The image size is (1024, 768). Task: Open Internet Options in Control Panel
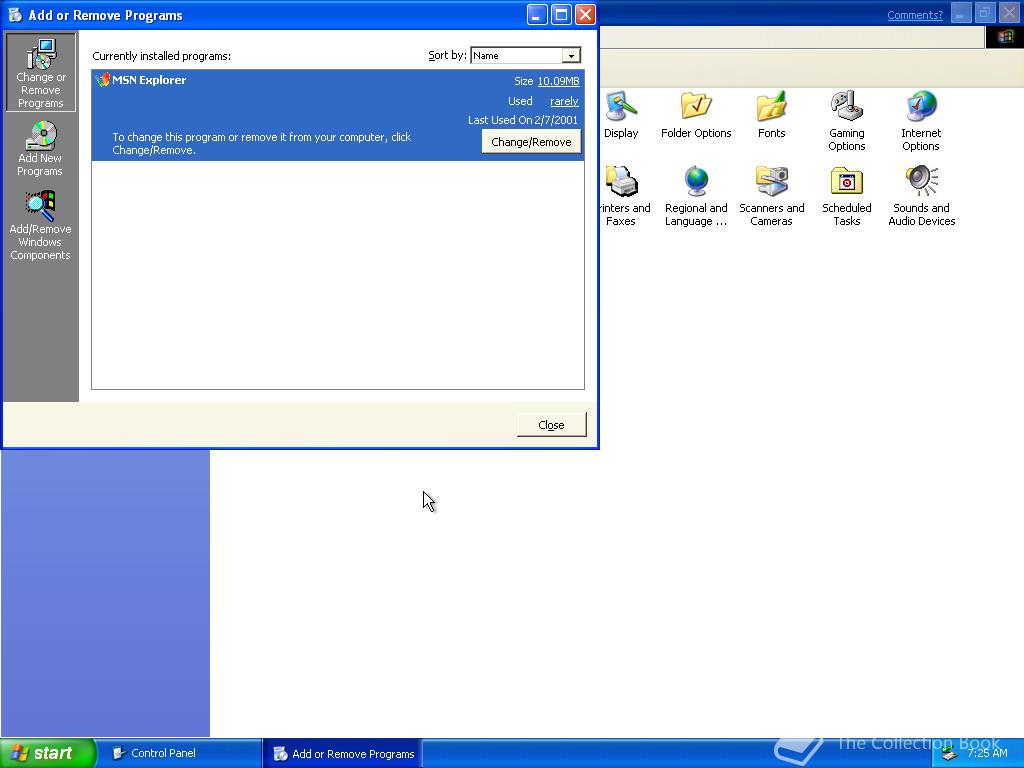[921, 121]
